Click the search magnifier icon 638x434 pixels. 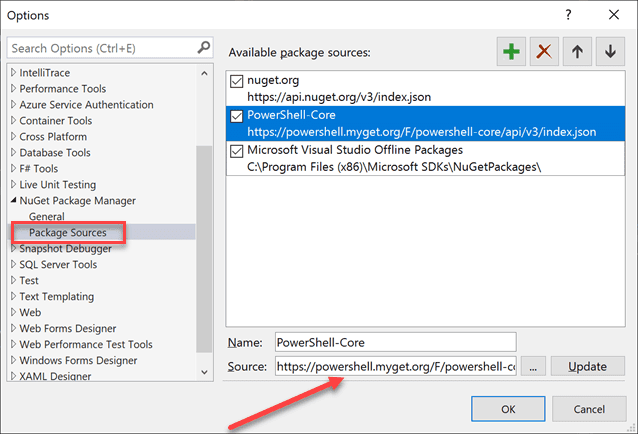(204, 48)
